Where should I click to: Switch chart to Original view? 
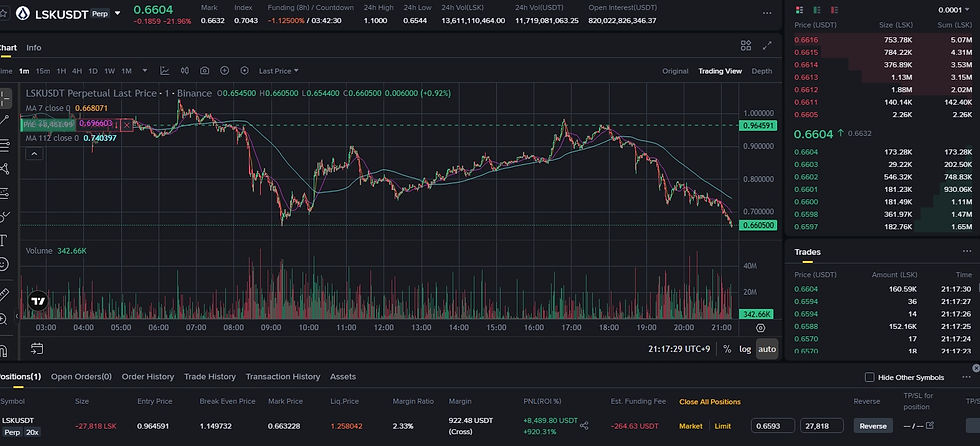point(675,71)
